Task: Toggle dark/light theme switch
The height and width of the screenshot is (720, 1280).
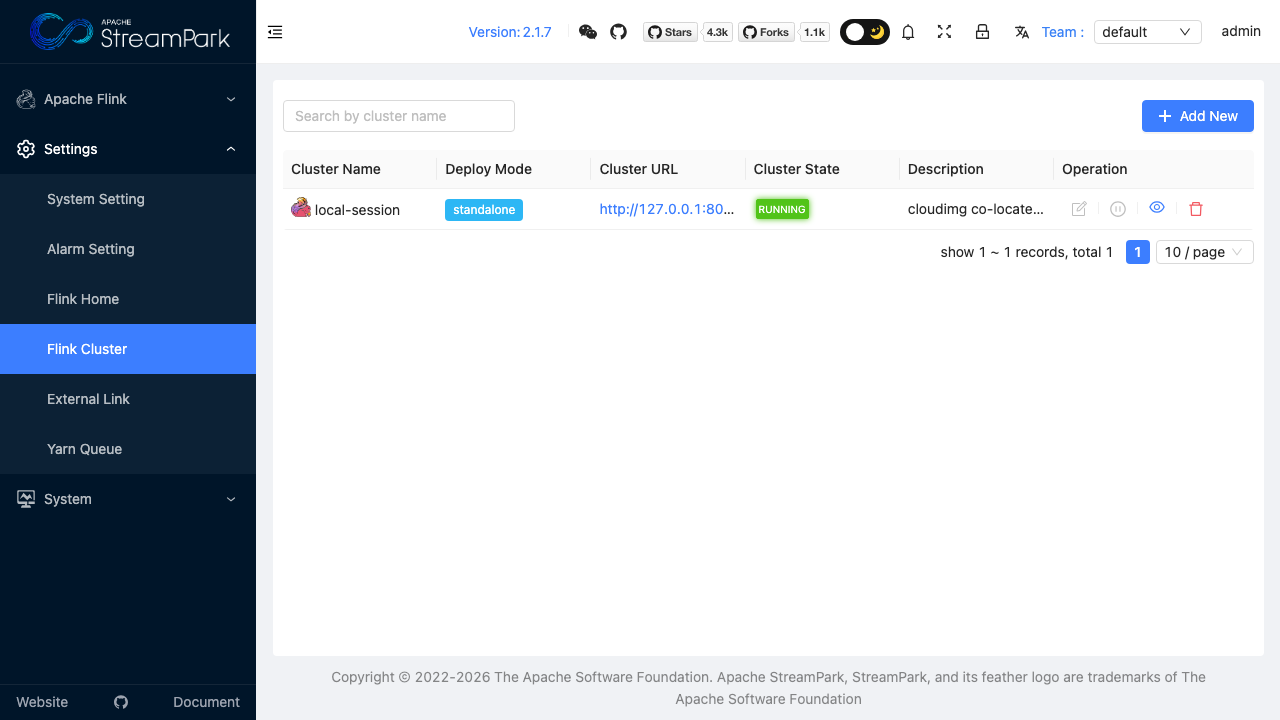Action: point(865,32)
